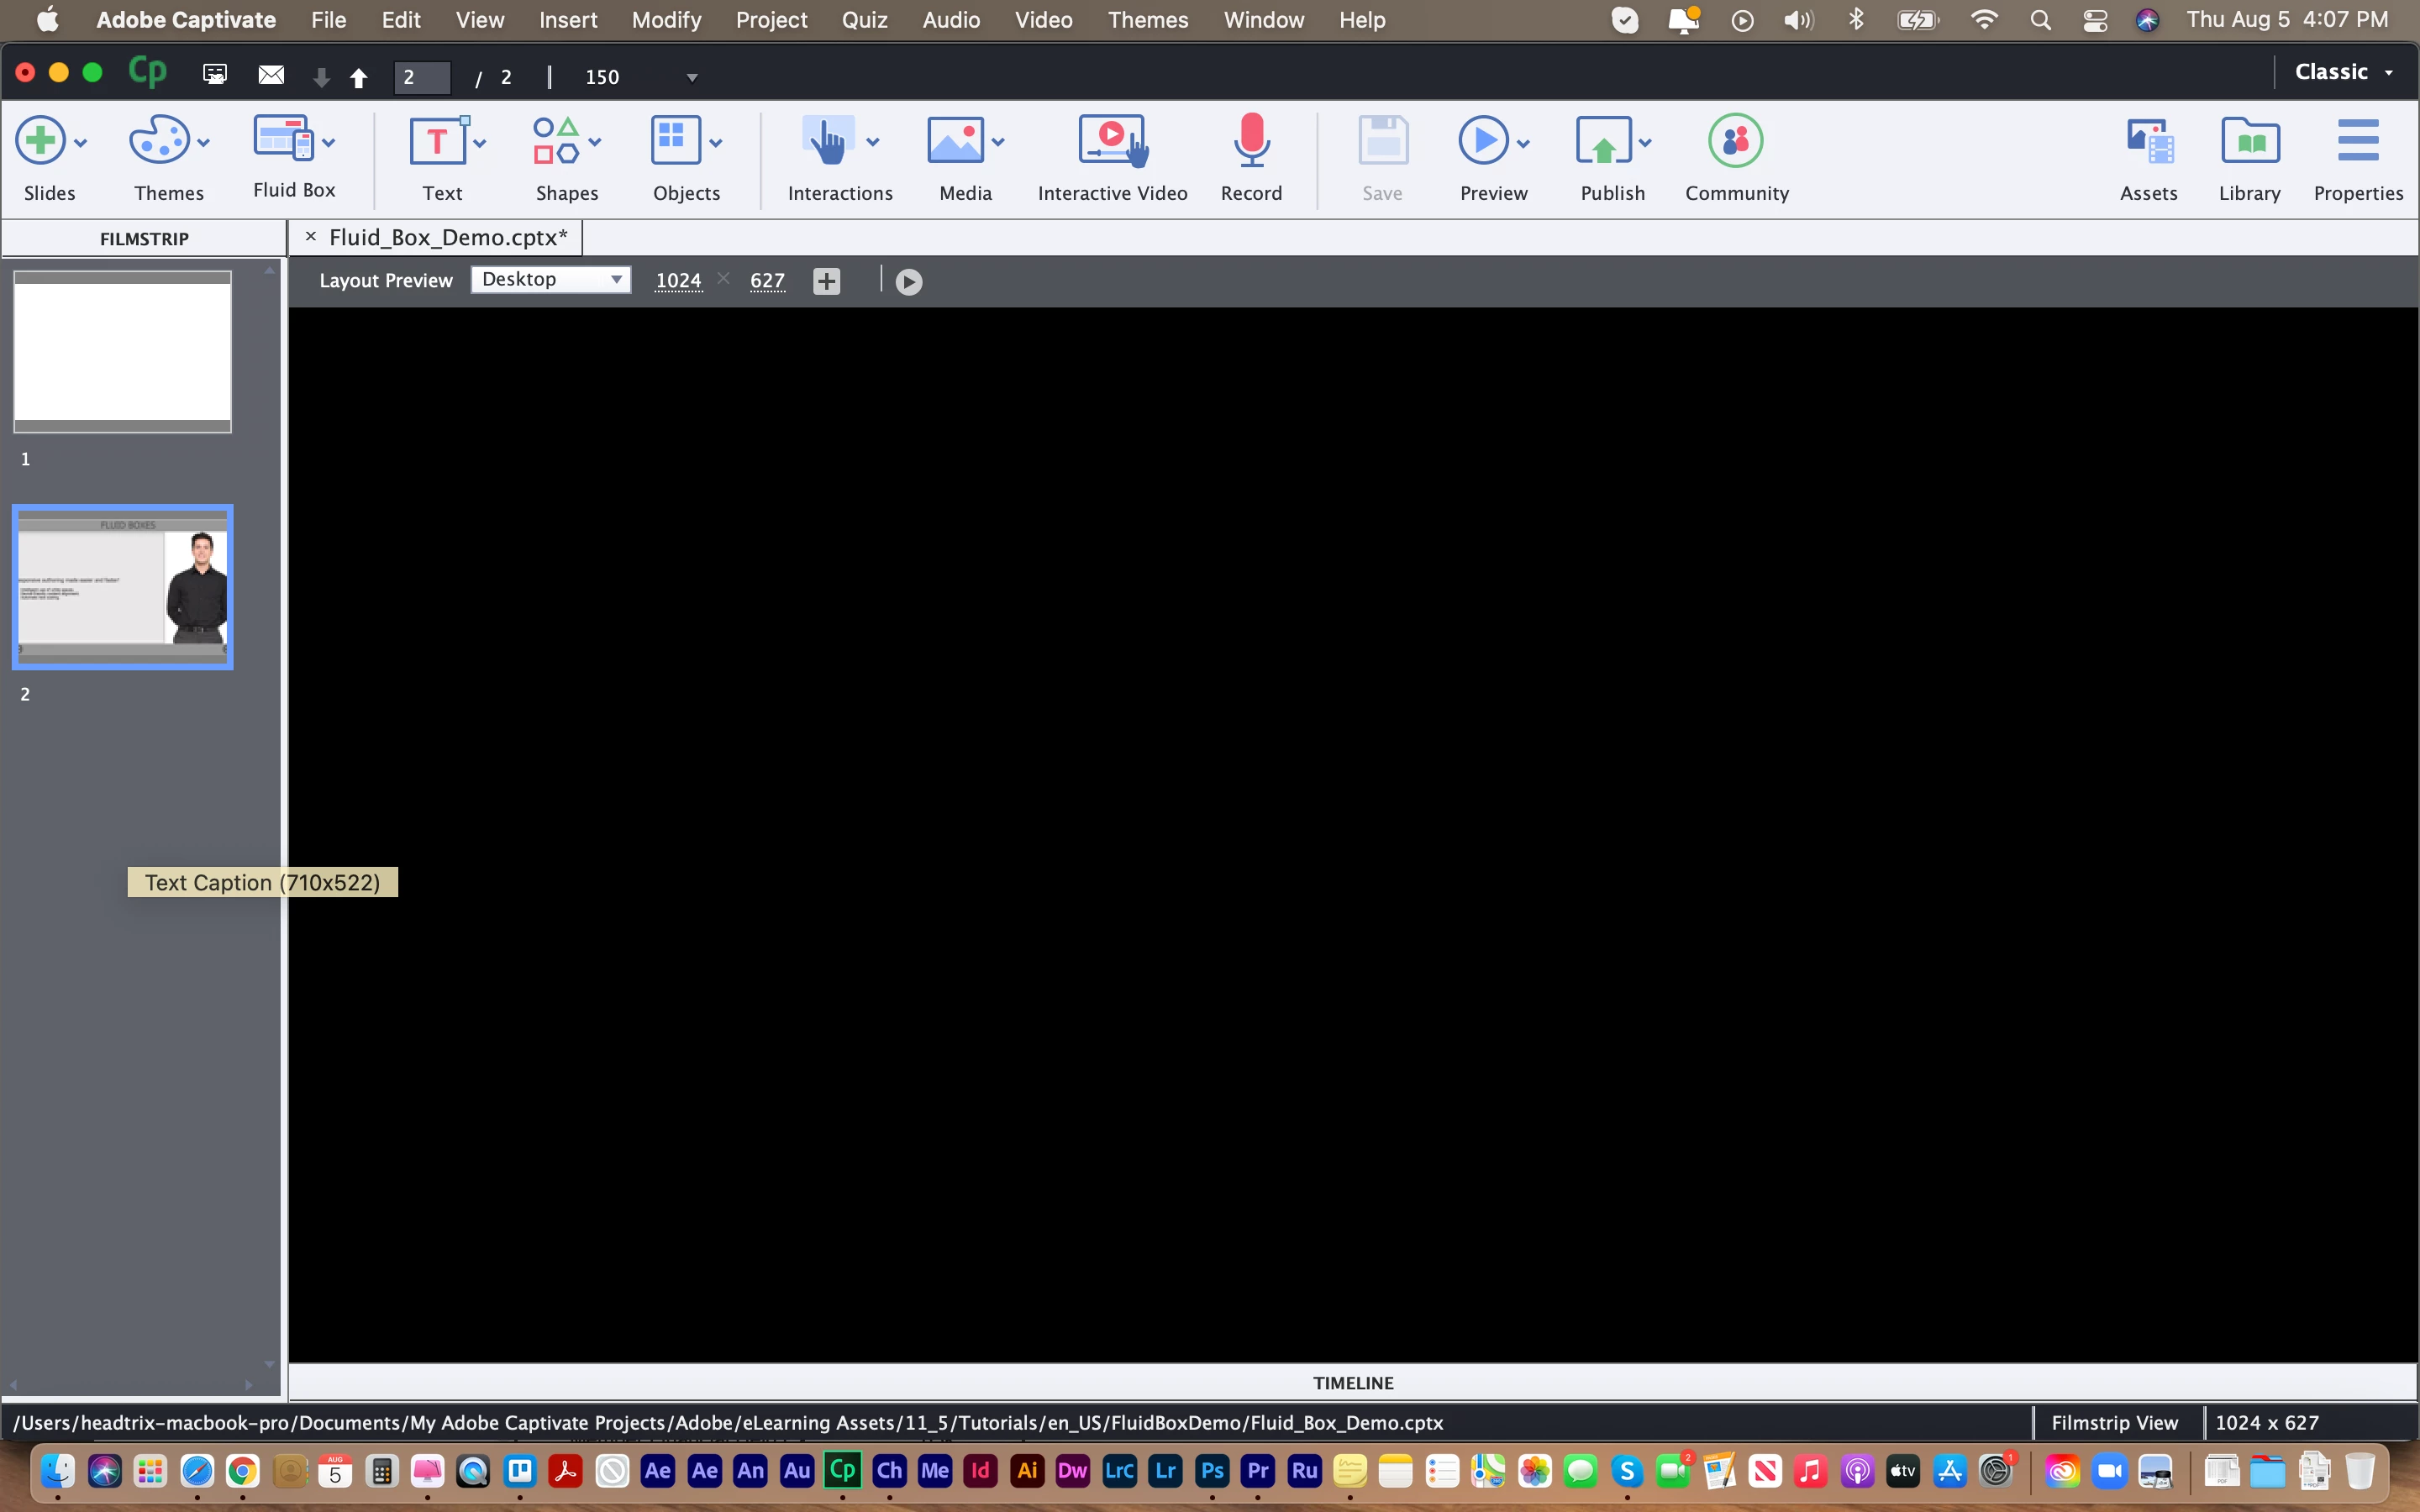Click the Record microphone icon
Image resolution: width=2420 pixels, height=1512 pixels.
[1251, 141]
